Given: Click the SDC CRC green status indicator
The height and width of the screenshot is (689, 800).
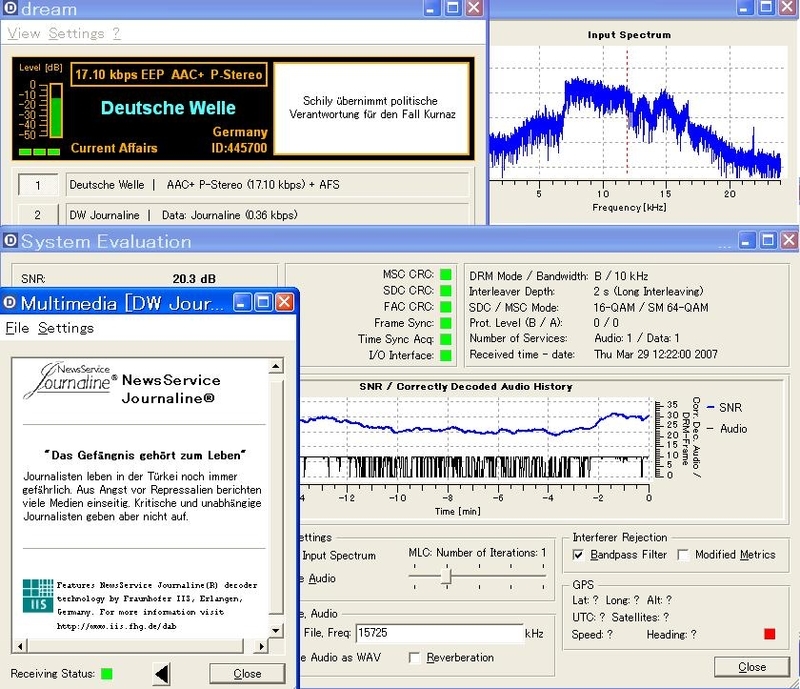Looking at the screenshot, I should click(445, 290).
